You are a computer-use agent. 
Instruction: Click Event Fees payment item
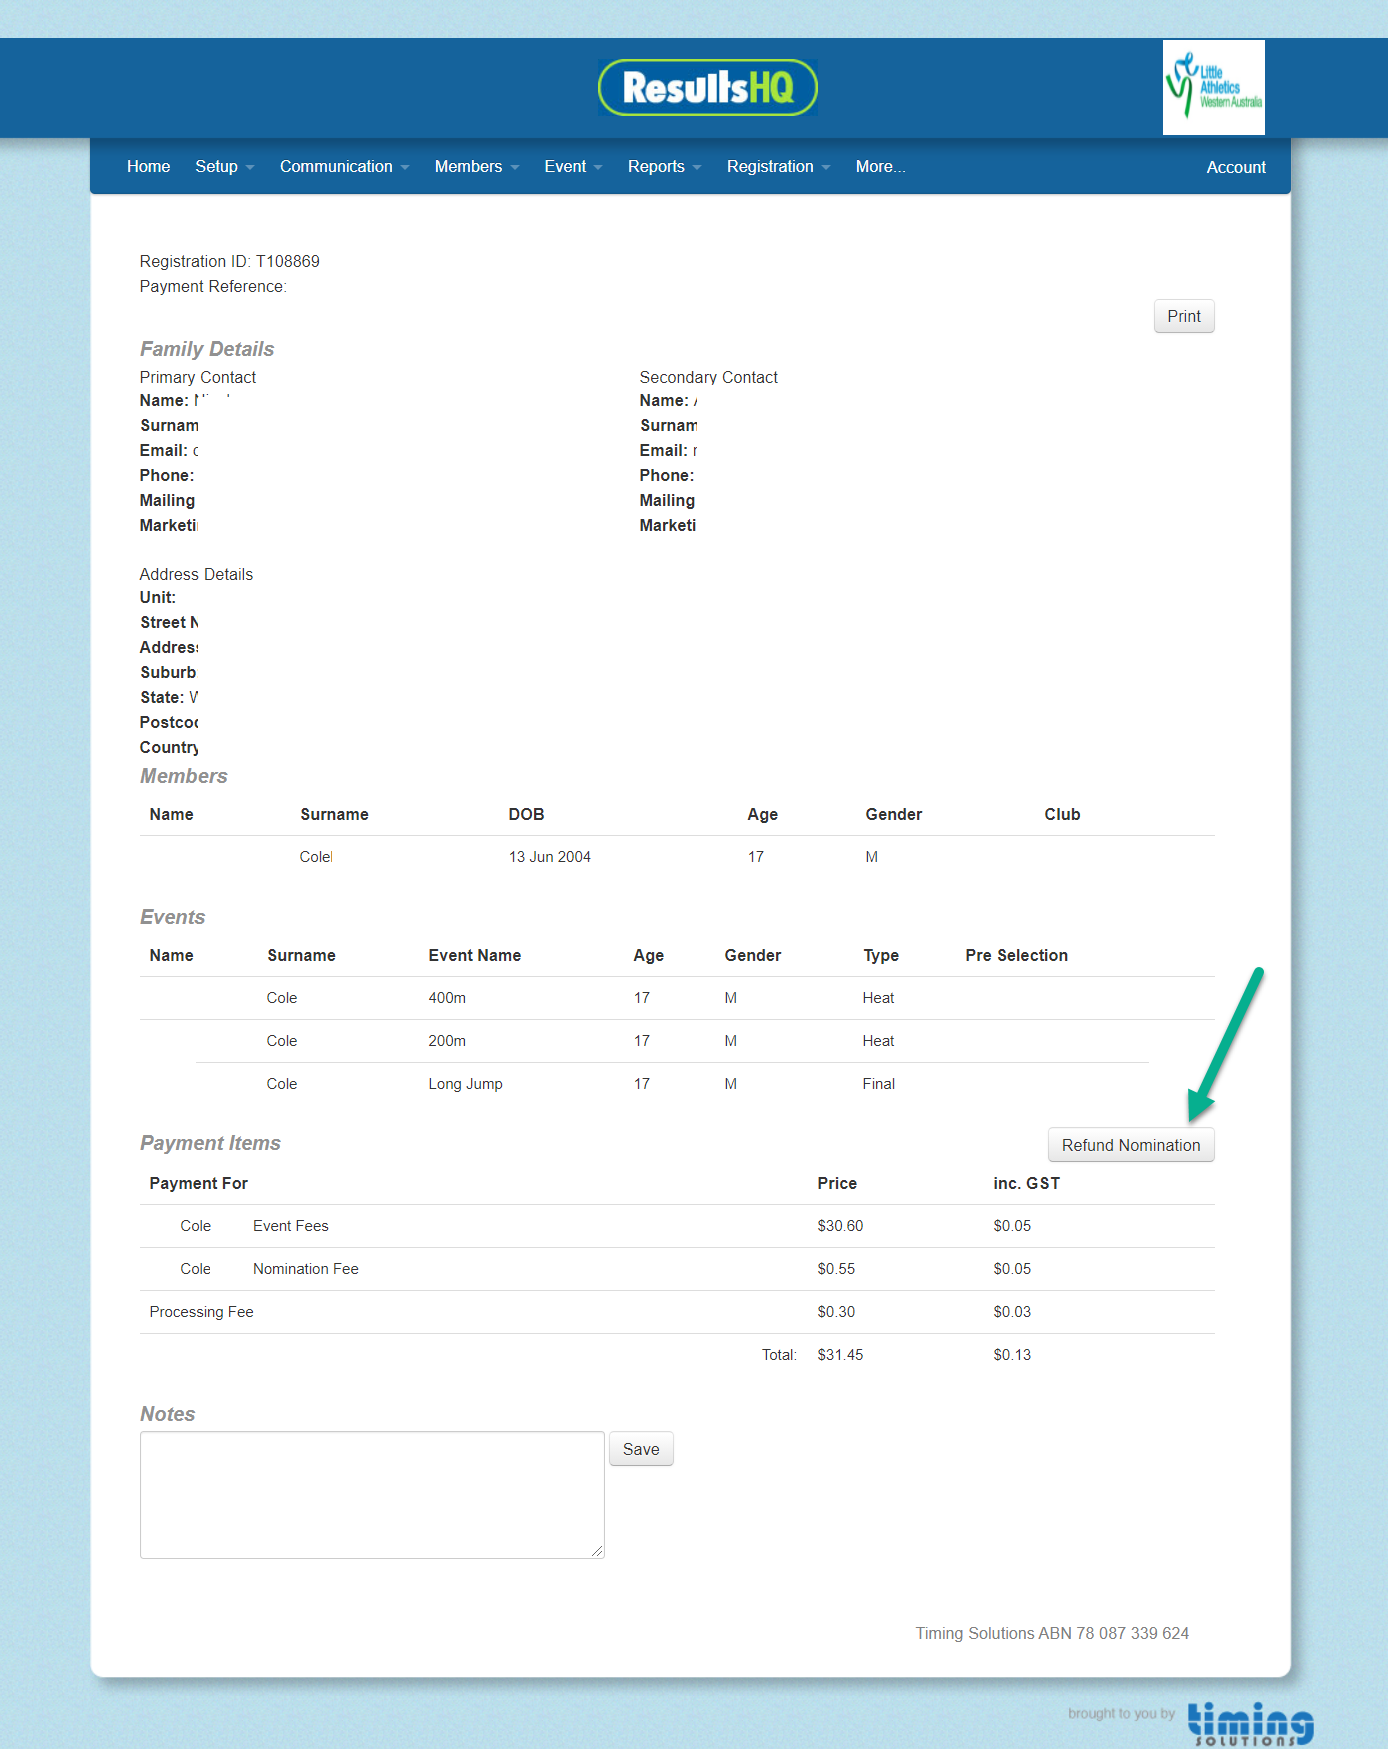pyautogui.click(x=291, y=1226)
